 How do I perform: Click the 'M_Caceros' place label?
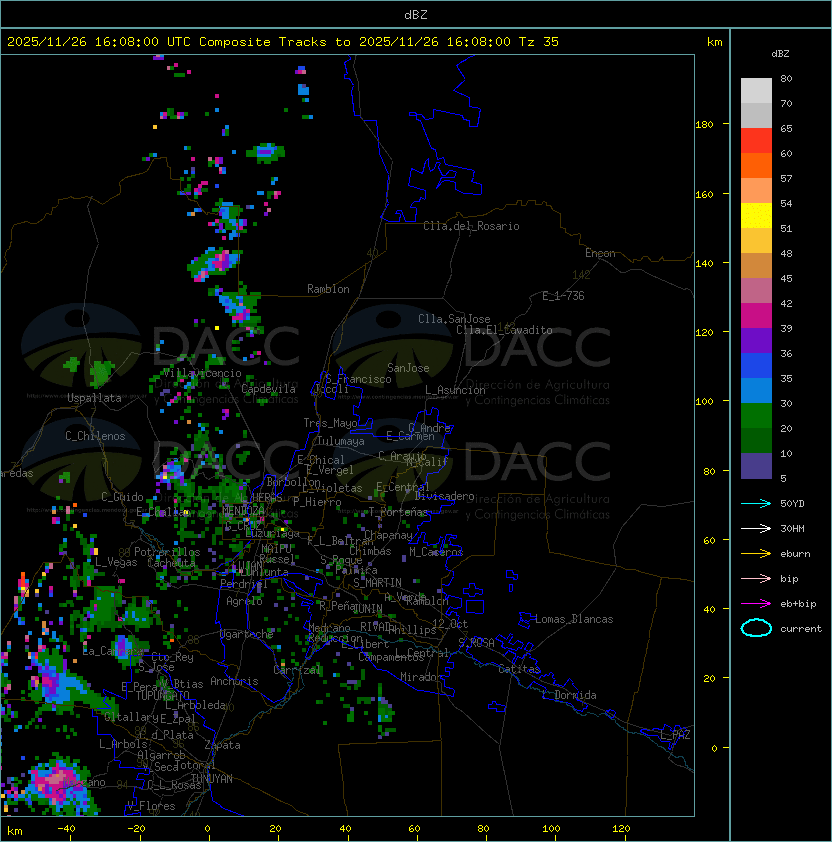coord(436,551)
